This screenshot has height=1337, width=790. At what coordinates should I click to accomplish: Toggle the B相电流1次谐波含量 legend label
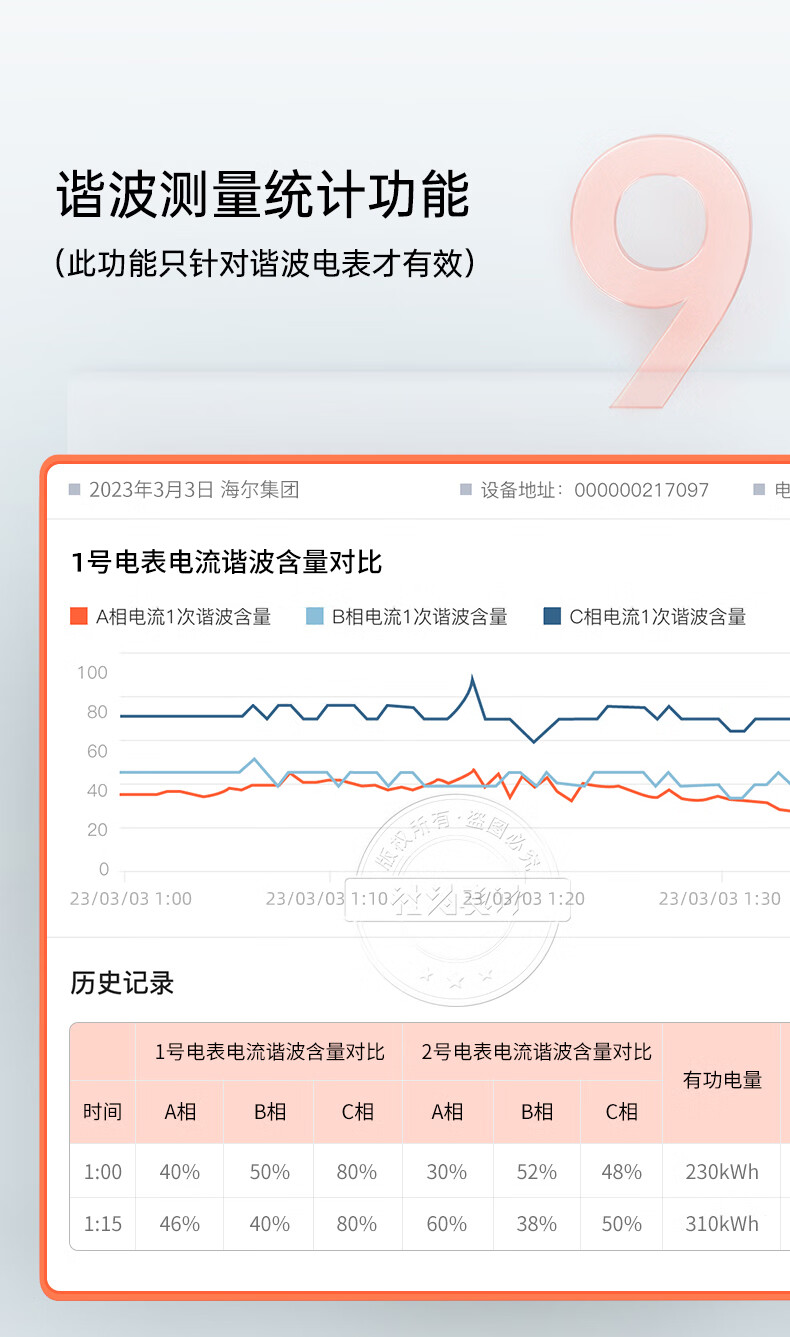(x=419, y=617)
